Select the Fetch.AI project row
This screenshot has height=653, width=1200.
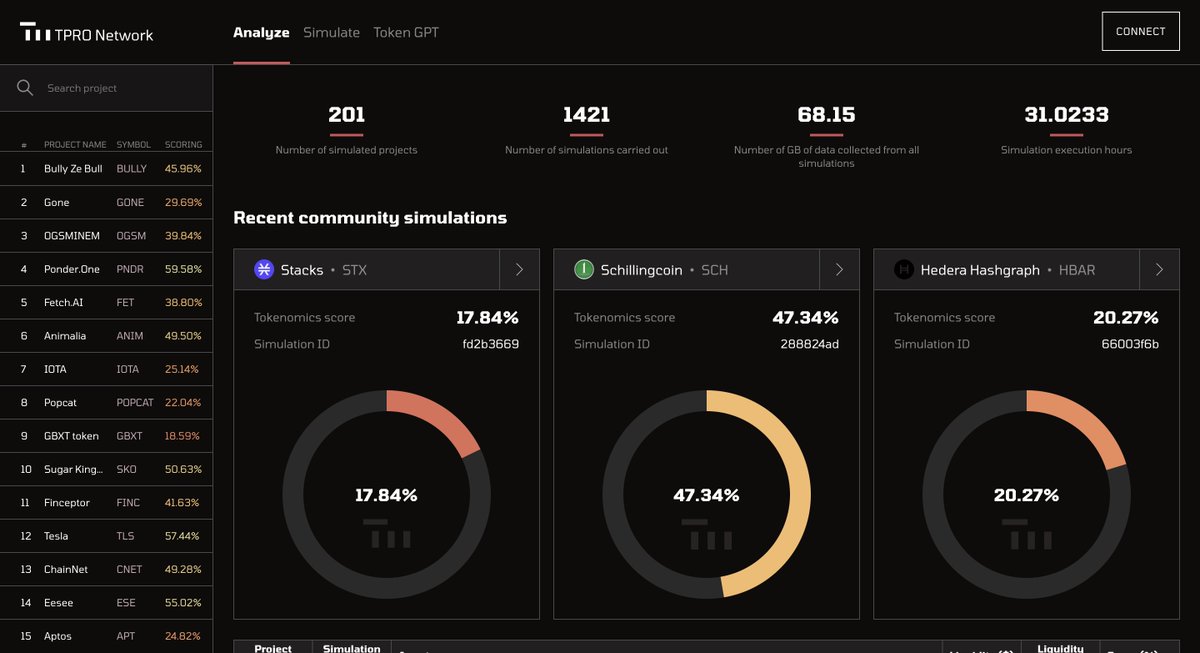click(106, 302)
